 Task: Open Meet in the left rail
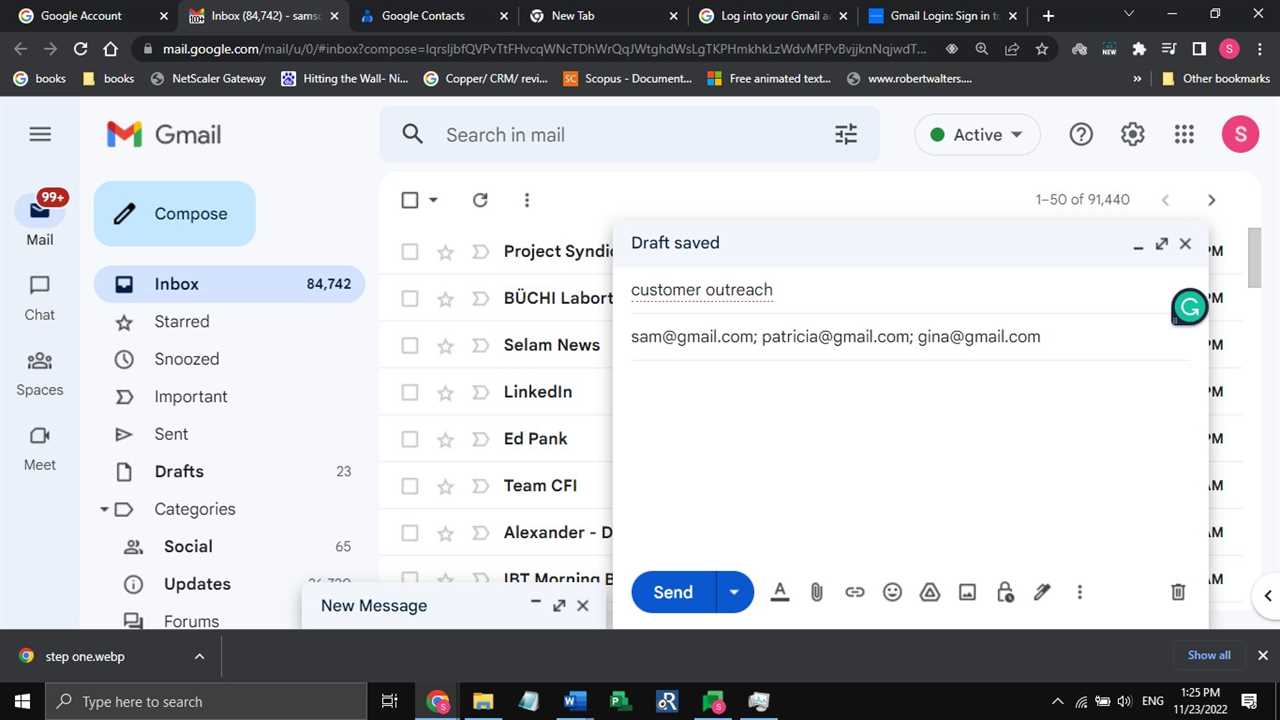click(40, 448)
